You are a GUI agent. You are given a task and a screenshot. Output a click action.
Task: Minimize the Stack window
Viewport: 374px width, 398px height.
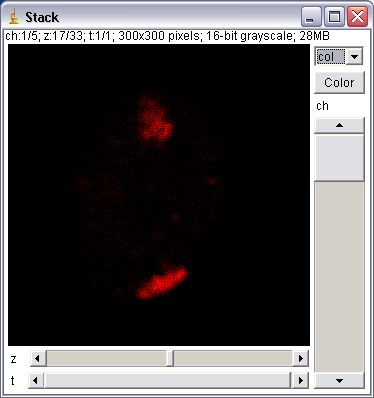(x=311, y=17)
